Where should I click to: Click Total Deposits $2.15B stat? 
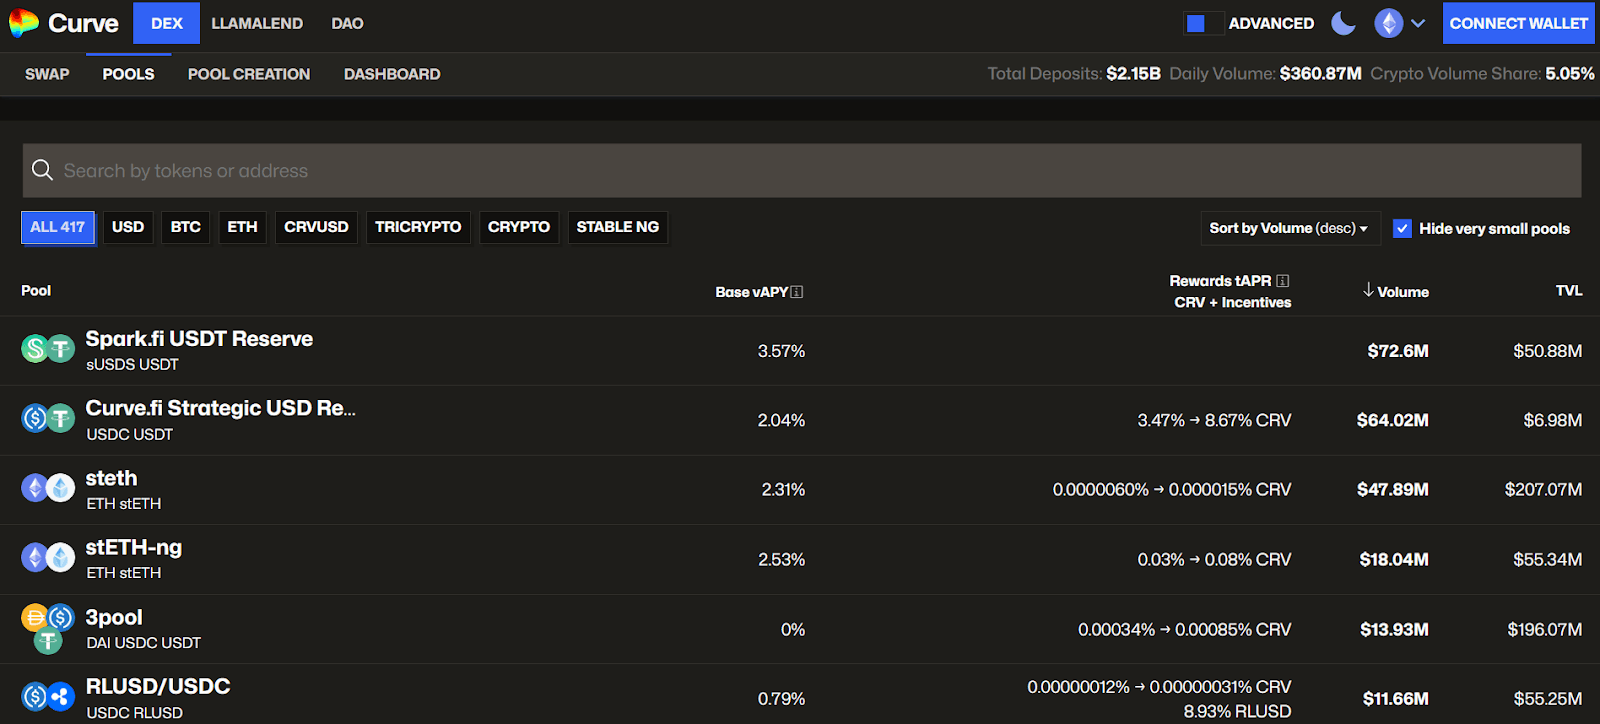[x=1074, y=74]
